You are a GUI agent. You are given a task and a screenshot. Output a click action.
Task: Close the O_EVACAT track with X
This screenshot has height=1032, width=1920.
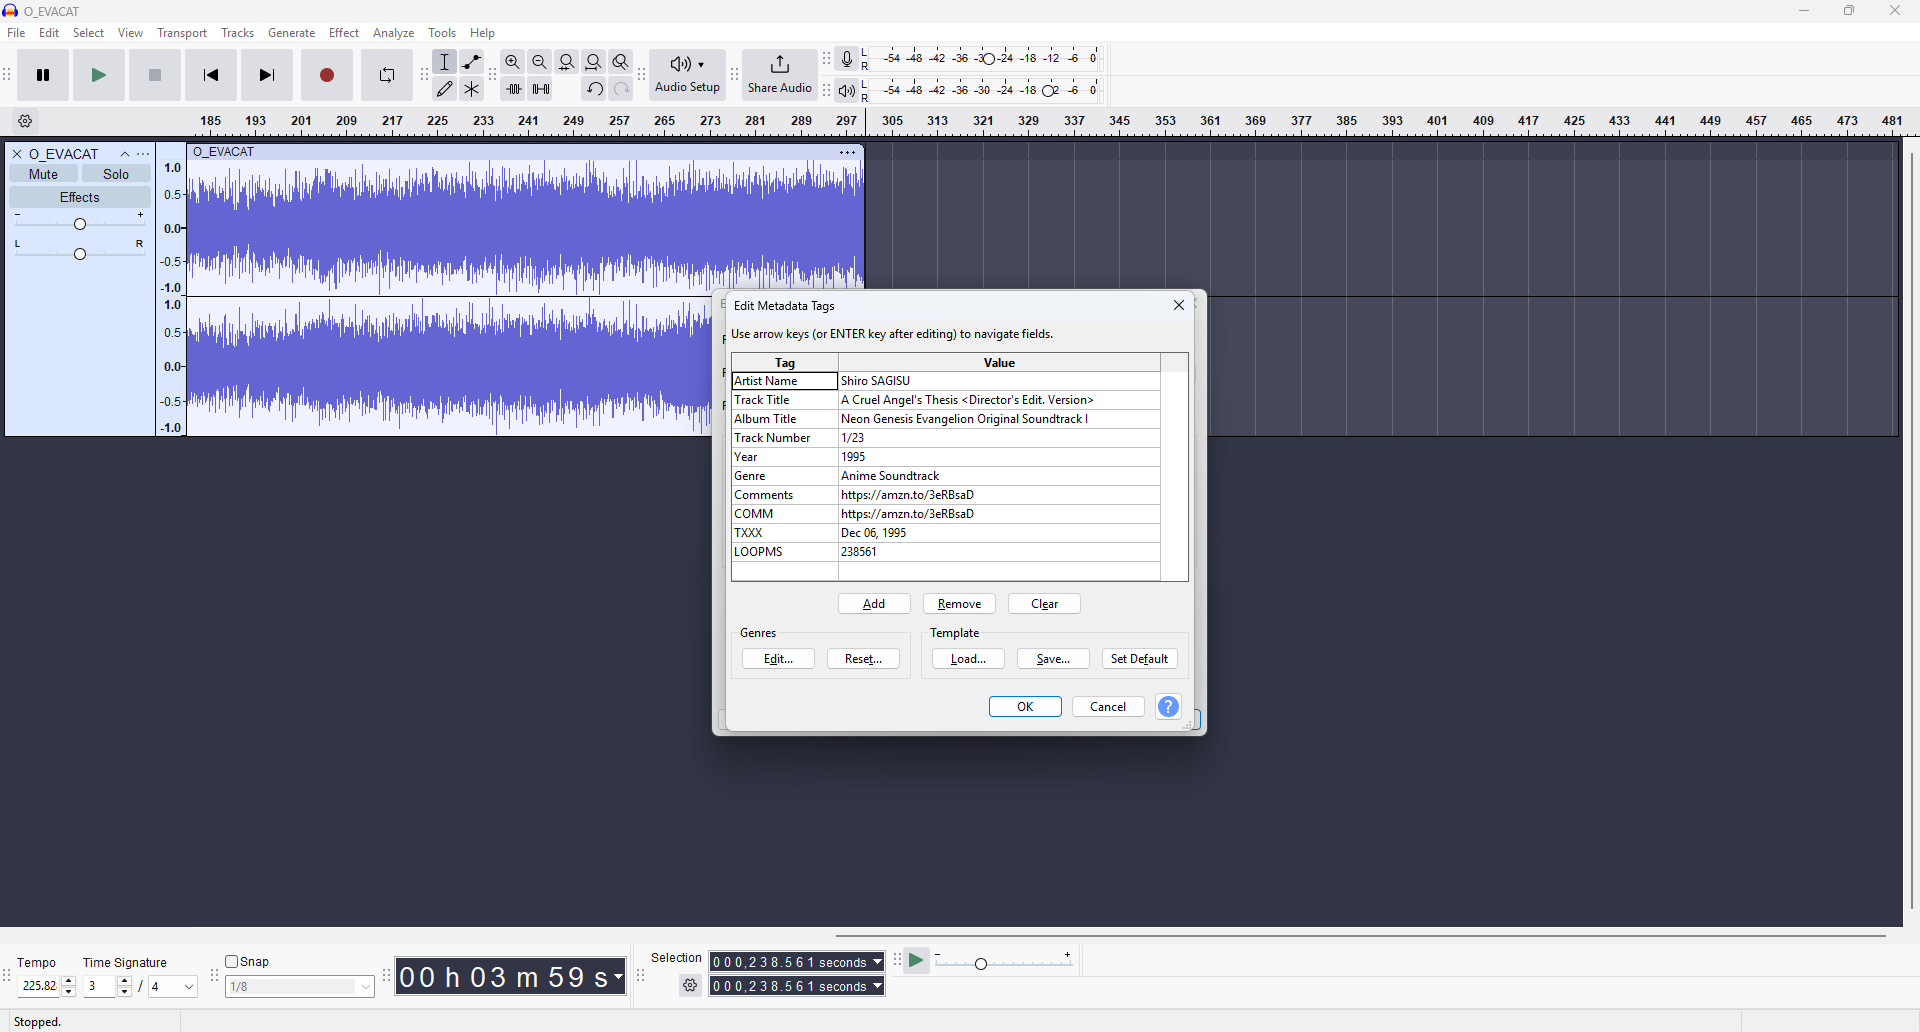17,154
